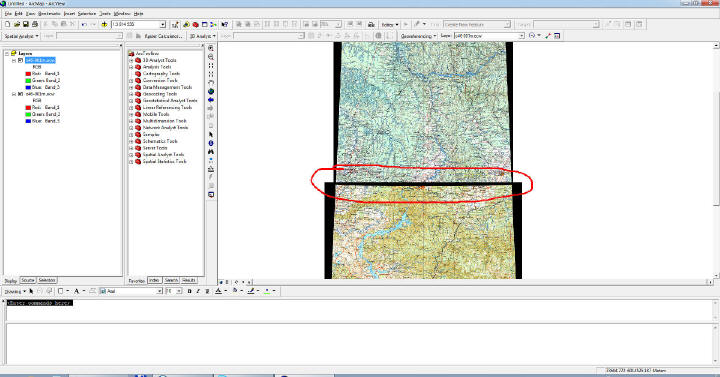Collapse the Layers data frame
Image resolution: width=720 pixels, height=377 pixels.
point(7,54)
